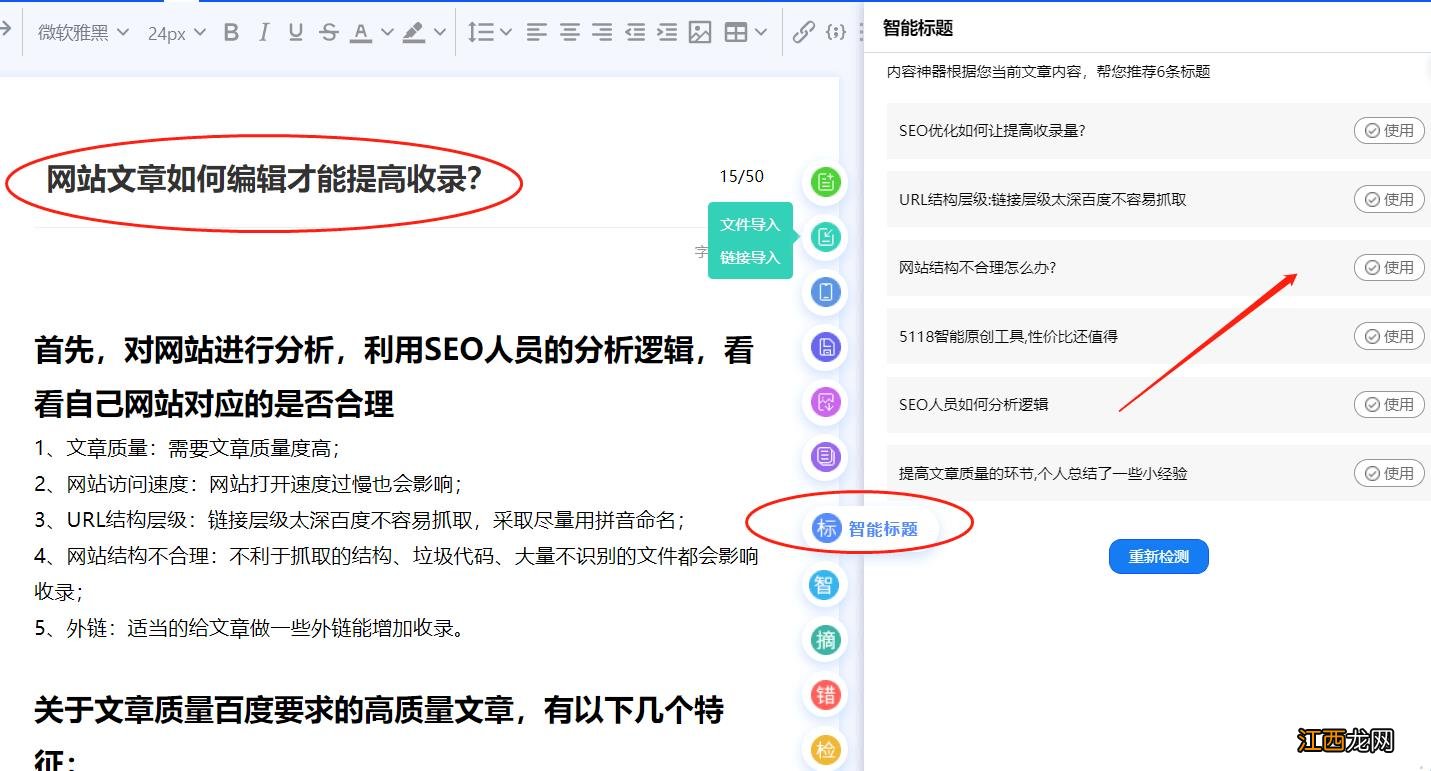This screenshot has height=771, width=1431.
Task: Click the blue mobile preview sidebar icon
Action: 826,292
